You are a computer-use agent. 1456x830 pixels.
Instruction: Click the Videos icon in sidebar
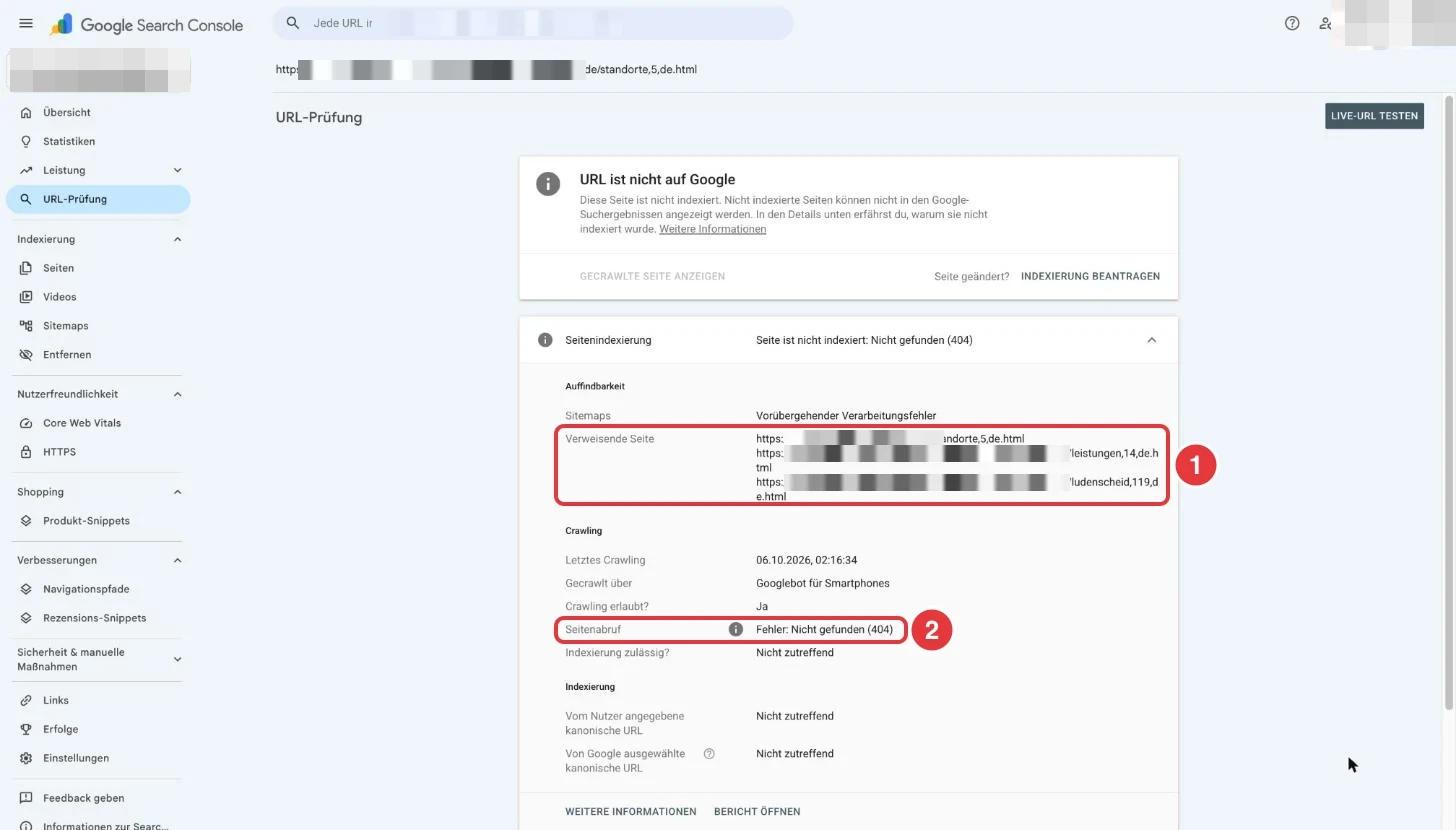coord(26,297)
